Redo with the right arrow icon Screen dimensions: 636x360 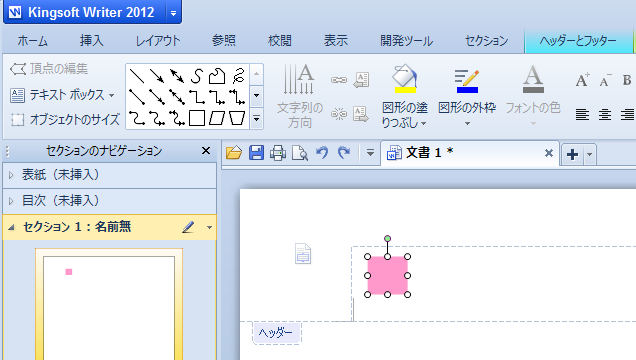coord(344,153)
